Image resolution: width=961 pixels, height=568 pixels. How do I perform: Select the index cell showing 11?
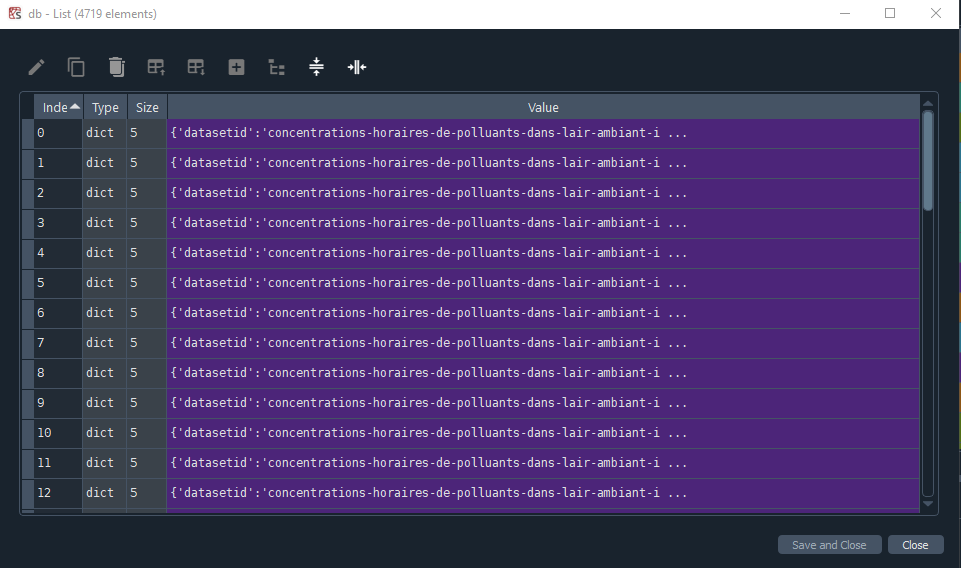58,463
